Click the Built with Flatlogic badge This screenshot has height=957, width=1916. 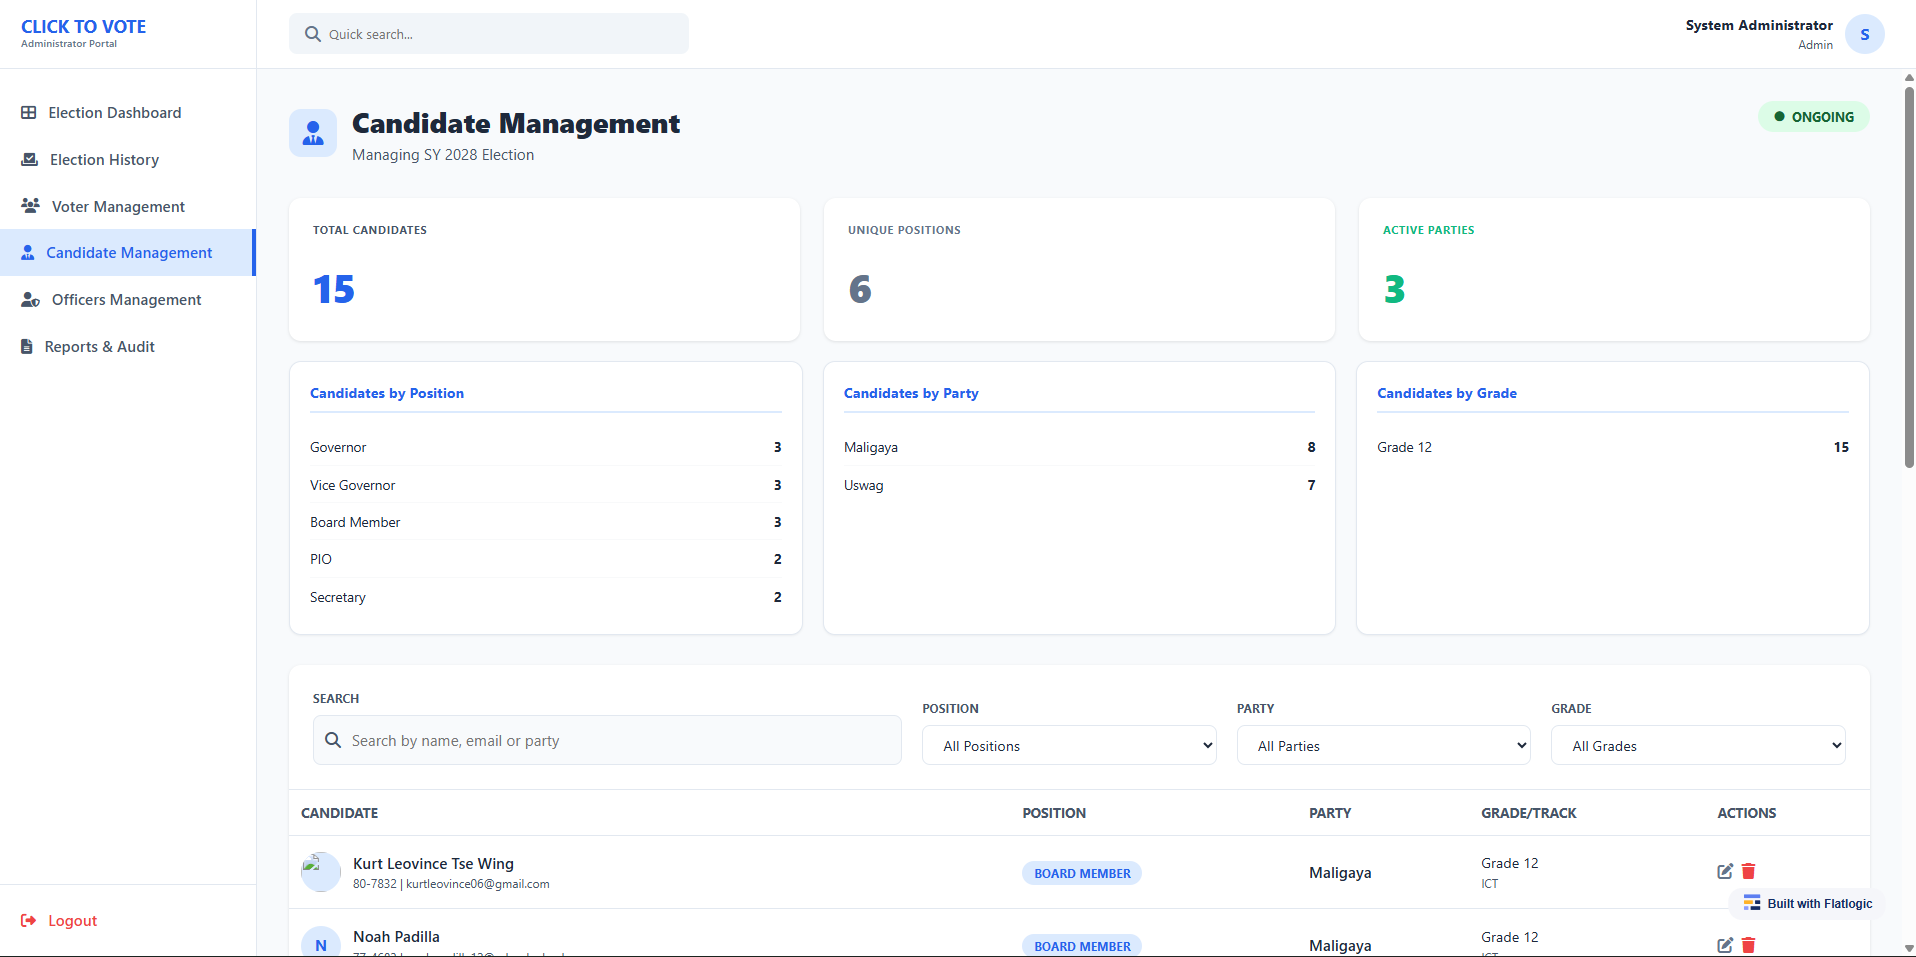[x=1808, y=904]
